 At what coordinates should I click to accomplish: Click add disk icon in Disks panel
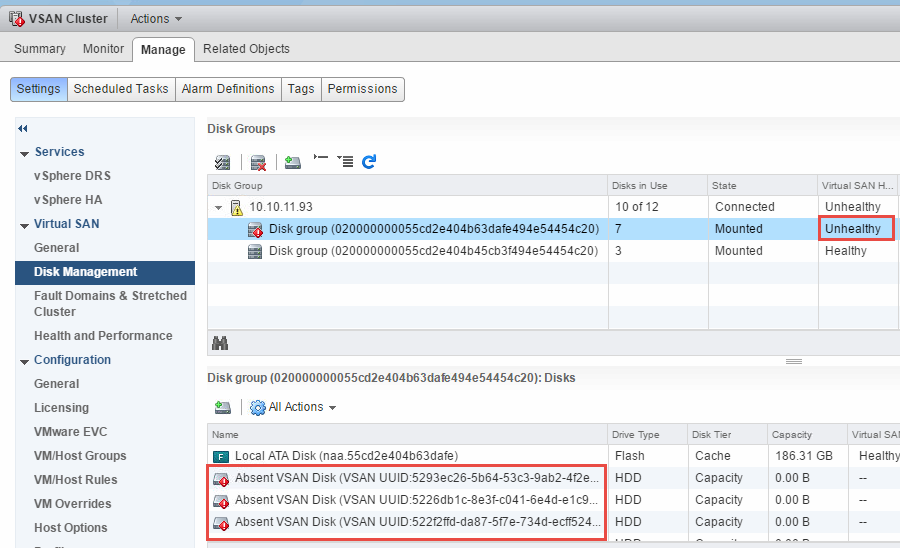[223, 407]
